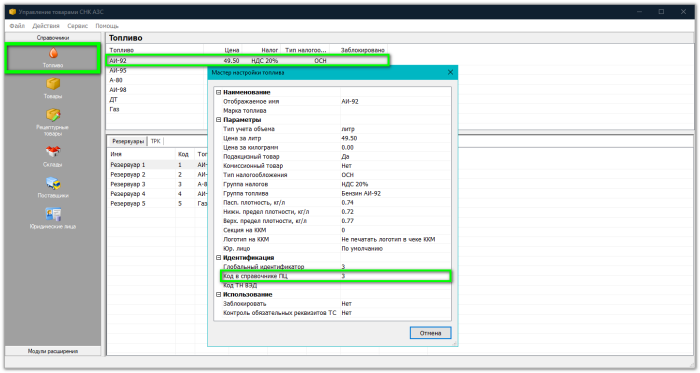Viewport: 700px width, 373px height.
Task: Collapse the Наименование section
Action: [219, 92]
